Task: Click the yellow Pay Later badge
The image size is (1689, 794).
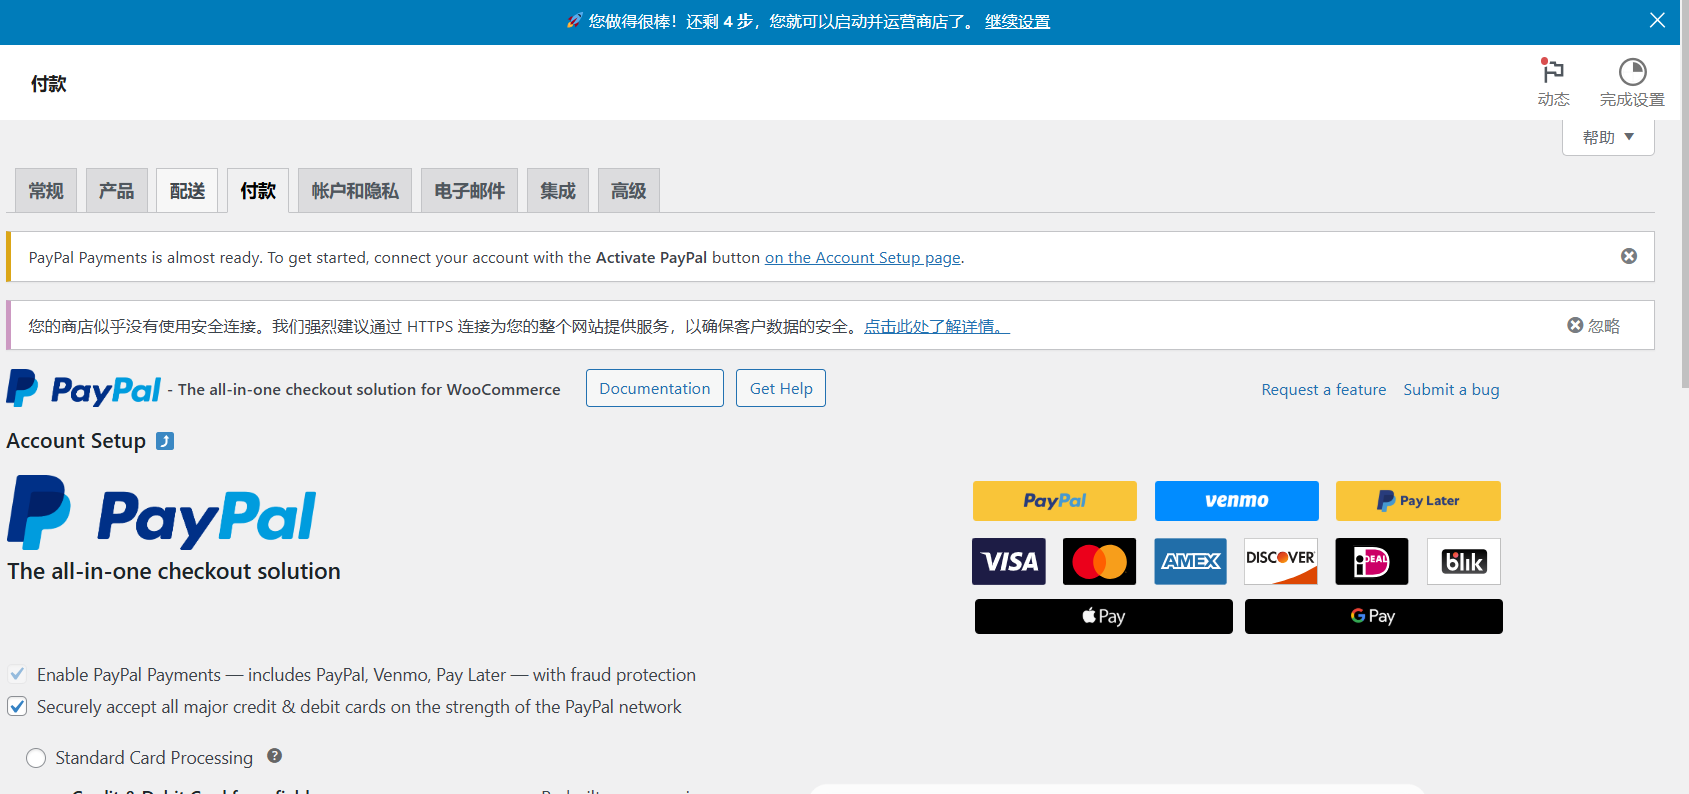Action: pos(1418,501)
